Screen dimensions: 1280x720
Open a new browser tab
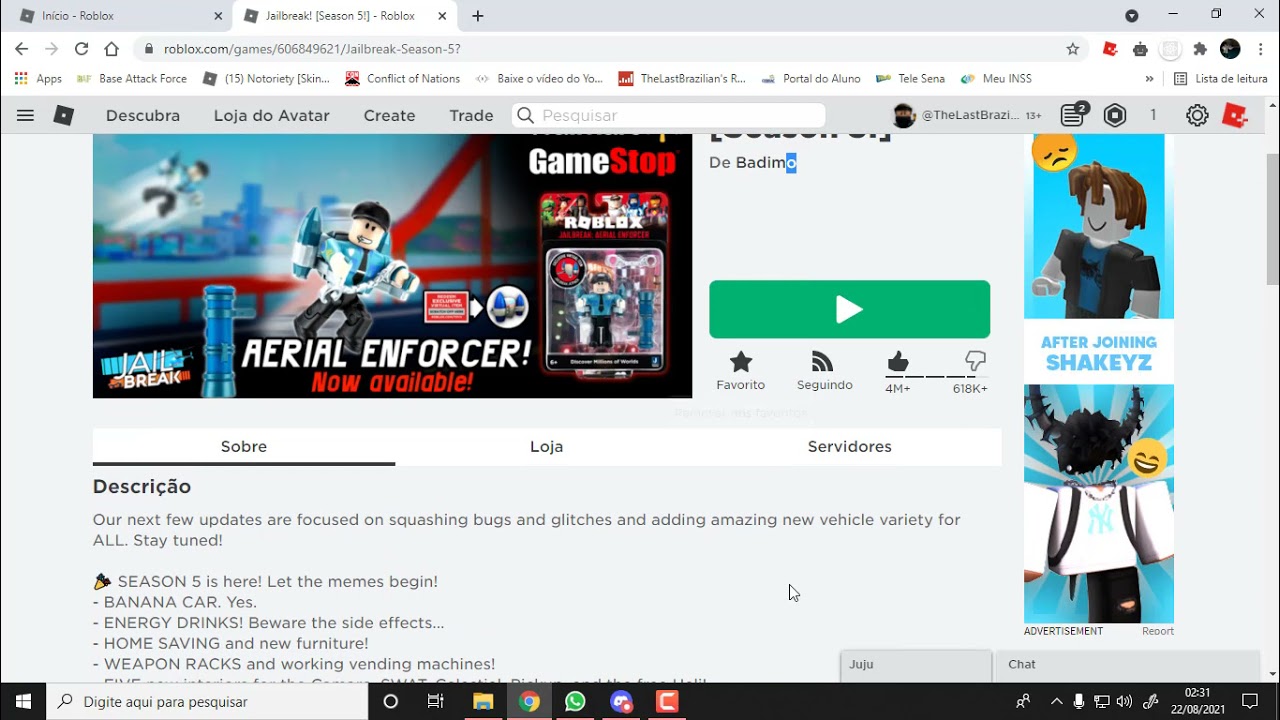pyautogui.click(x=478, y=16)
